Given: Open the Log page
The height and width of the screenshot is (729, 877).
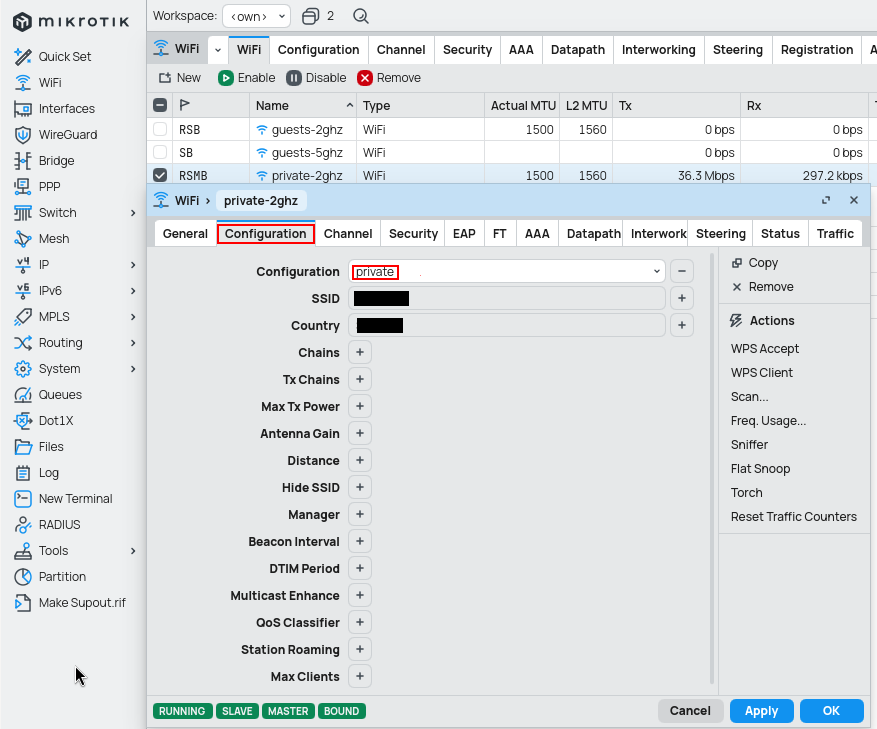Looking at the screenshot, I should tap(36, 473).
